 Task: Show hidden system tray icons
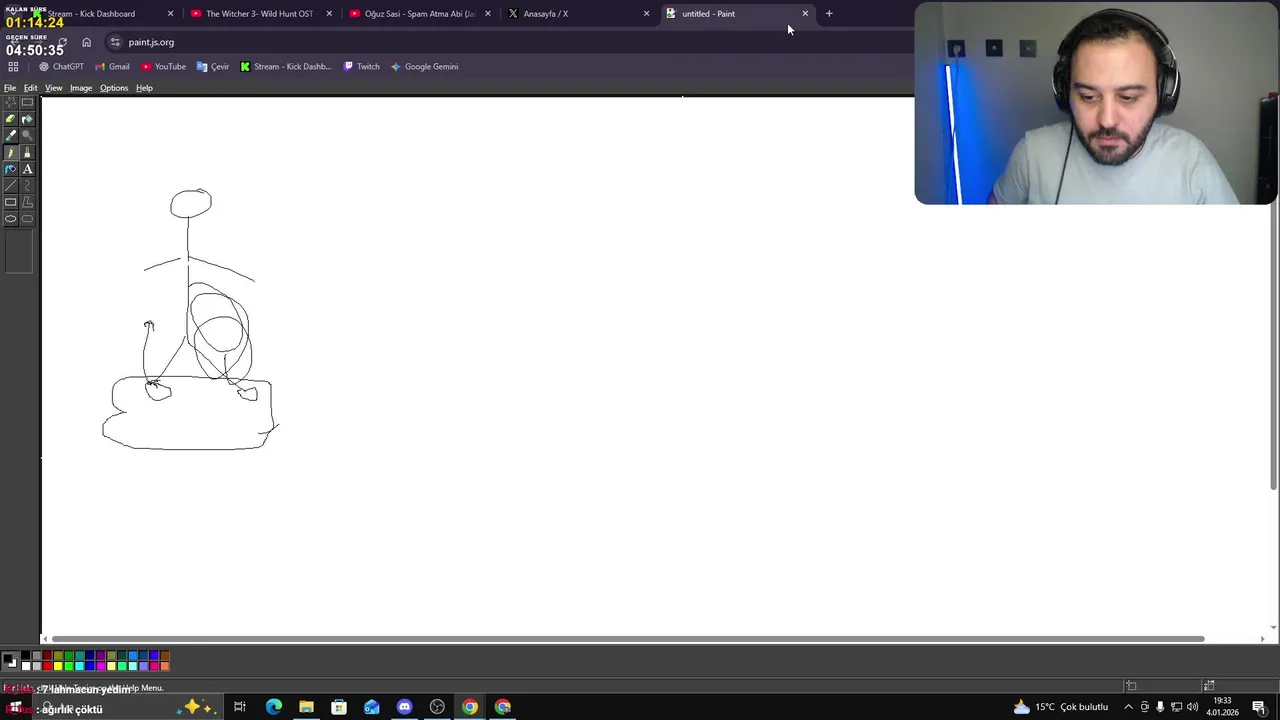(x=1128, y=707)
